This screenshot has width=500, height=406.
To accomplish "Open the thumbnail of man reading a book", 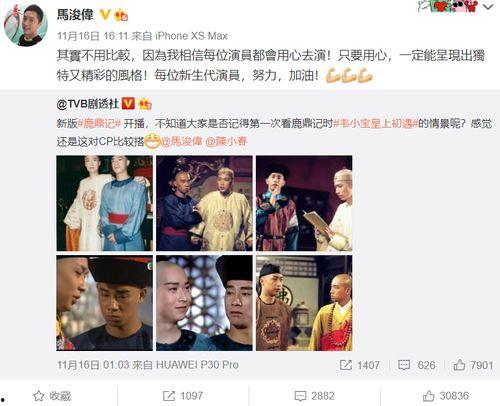I will (304, 203).
